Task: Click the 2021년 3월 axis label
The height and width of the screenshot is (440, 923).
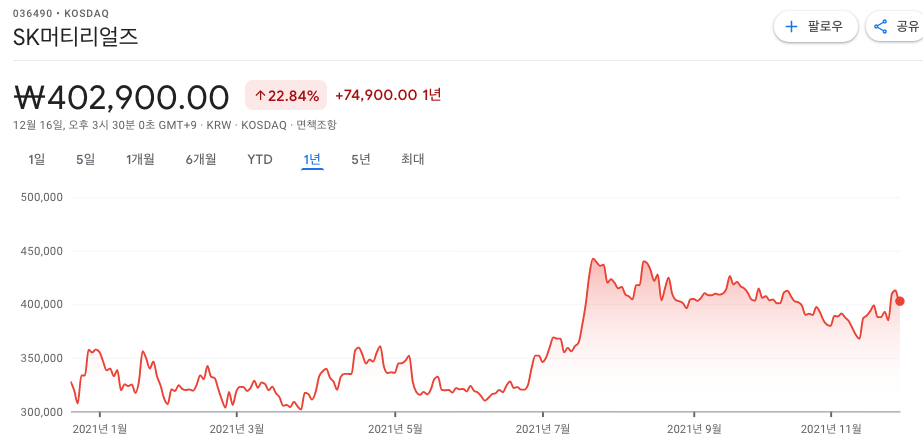Action: 236,429
